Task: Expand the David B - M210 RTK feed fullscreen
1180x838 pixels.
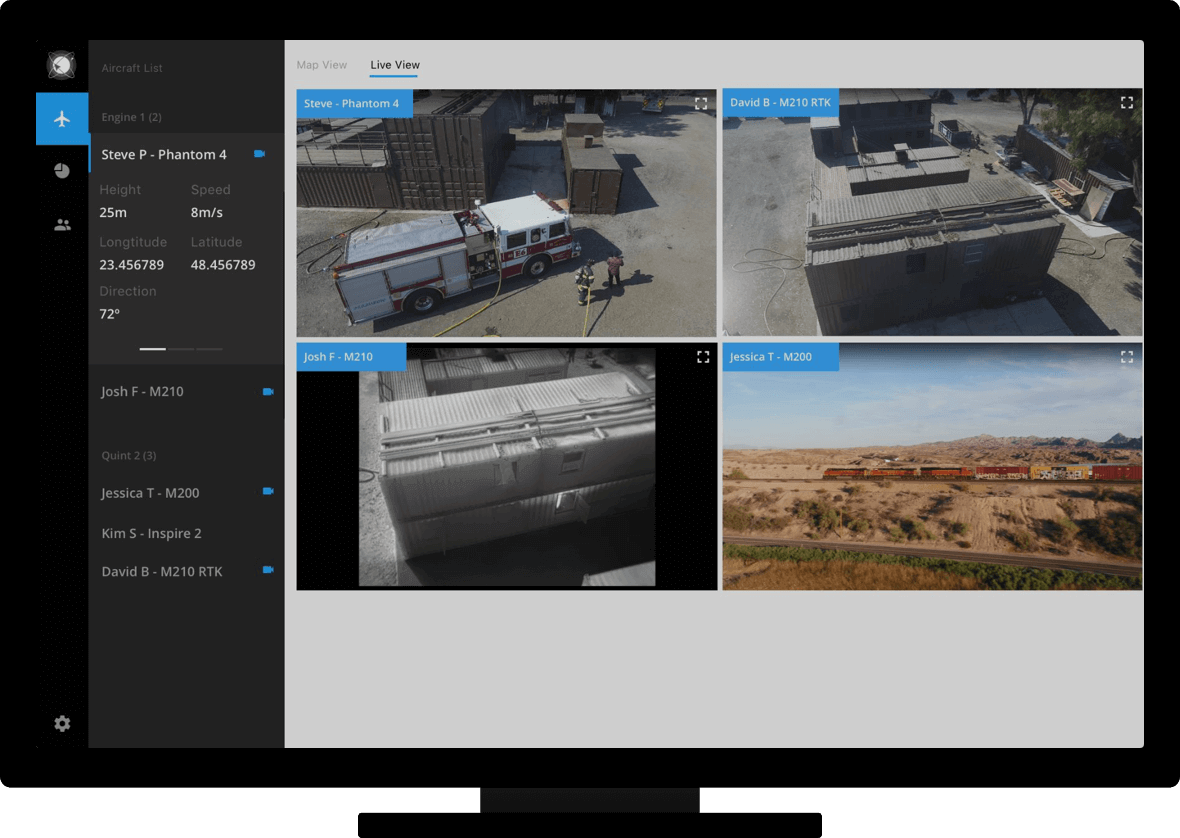Action: coord(1127,103)
